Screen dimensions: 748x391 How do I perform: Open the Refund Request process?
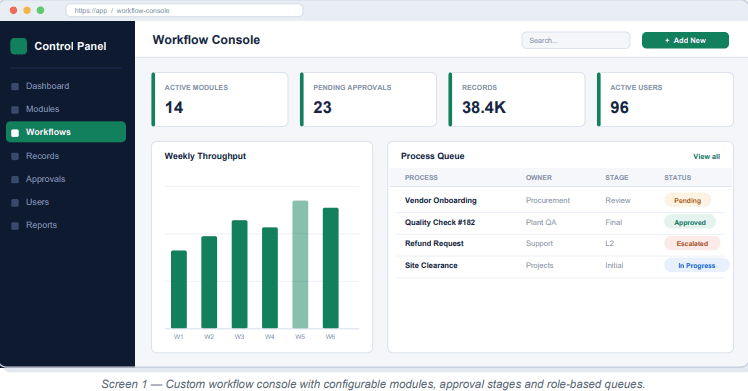click(434, 243)
